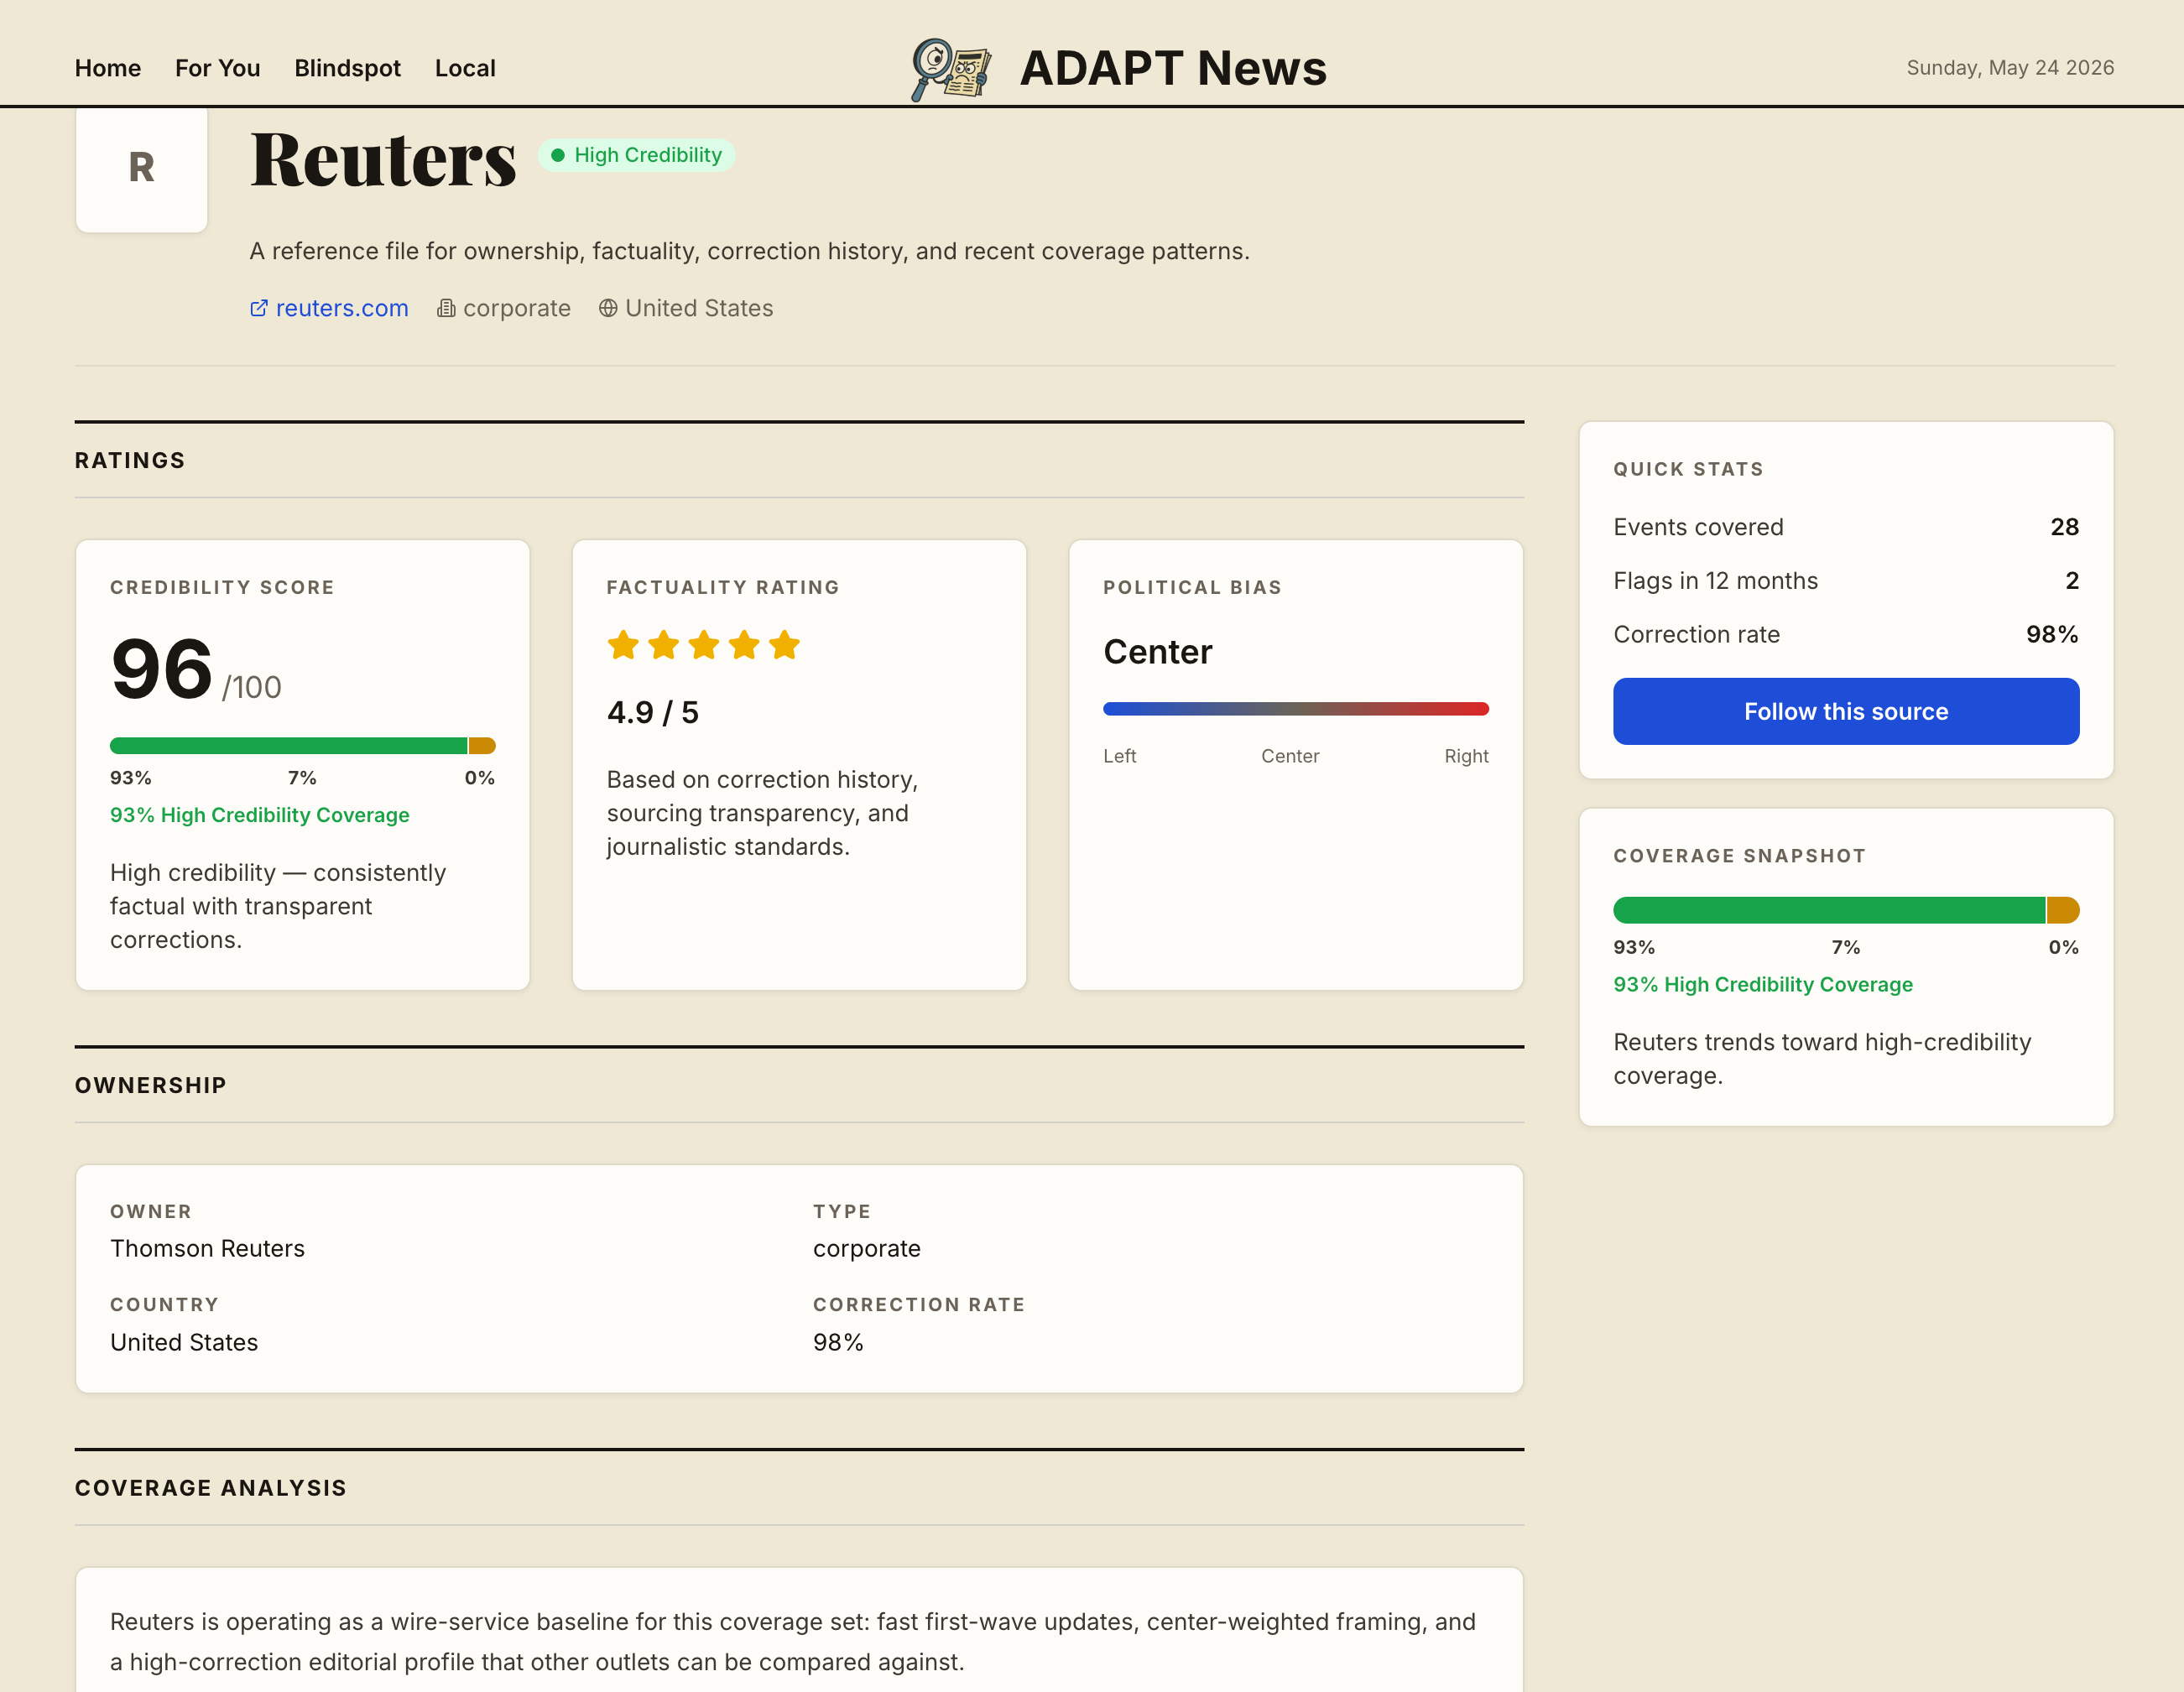
Task: Click the 'Center' political bias value
Action: (1157, 652)
